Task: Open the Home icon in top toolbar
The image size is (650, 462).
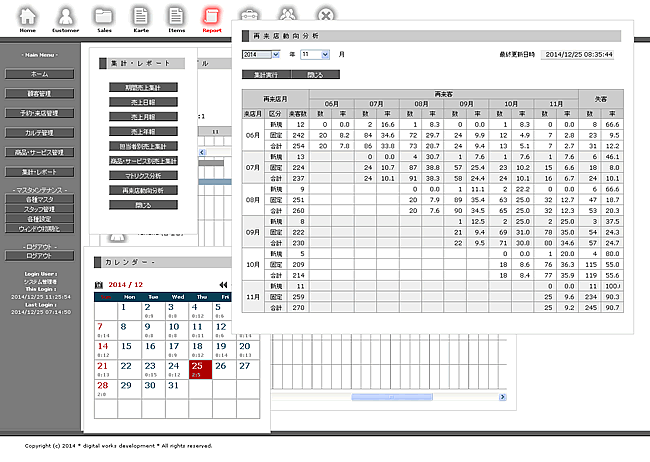Action: click(x=27, y=17)
